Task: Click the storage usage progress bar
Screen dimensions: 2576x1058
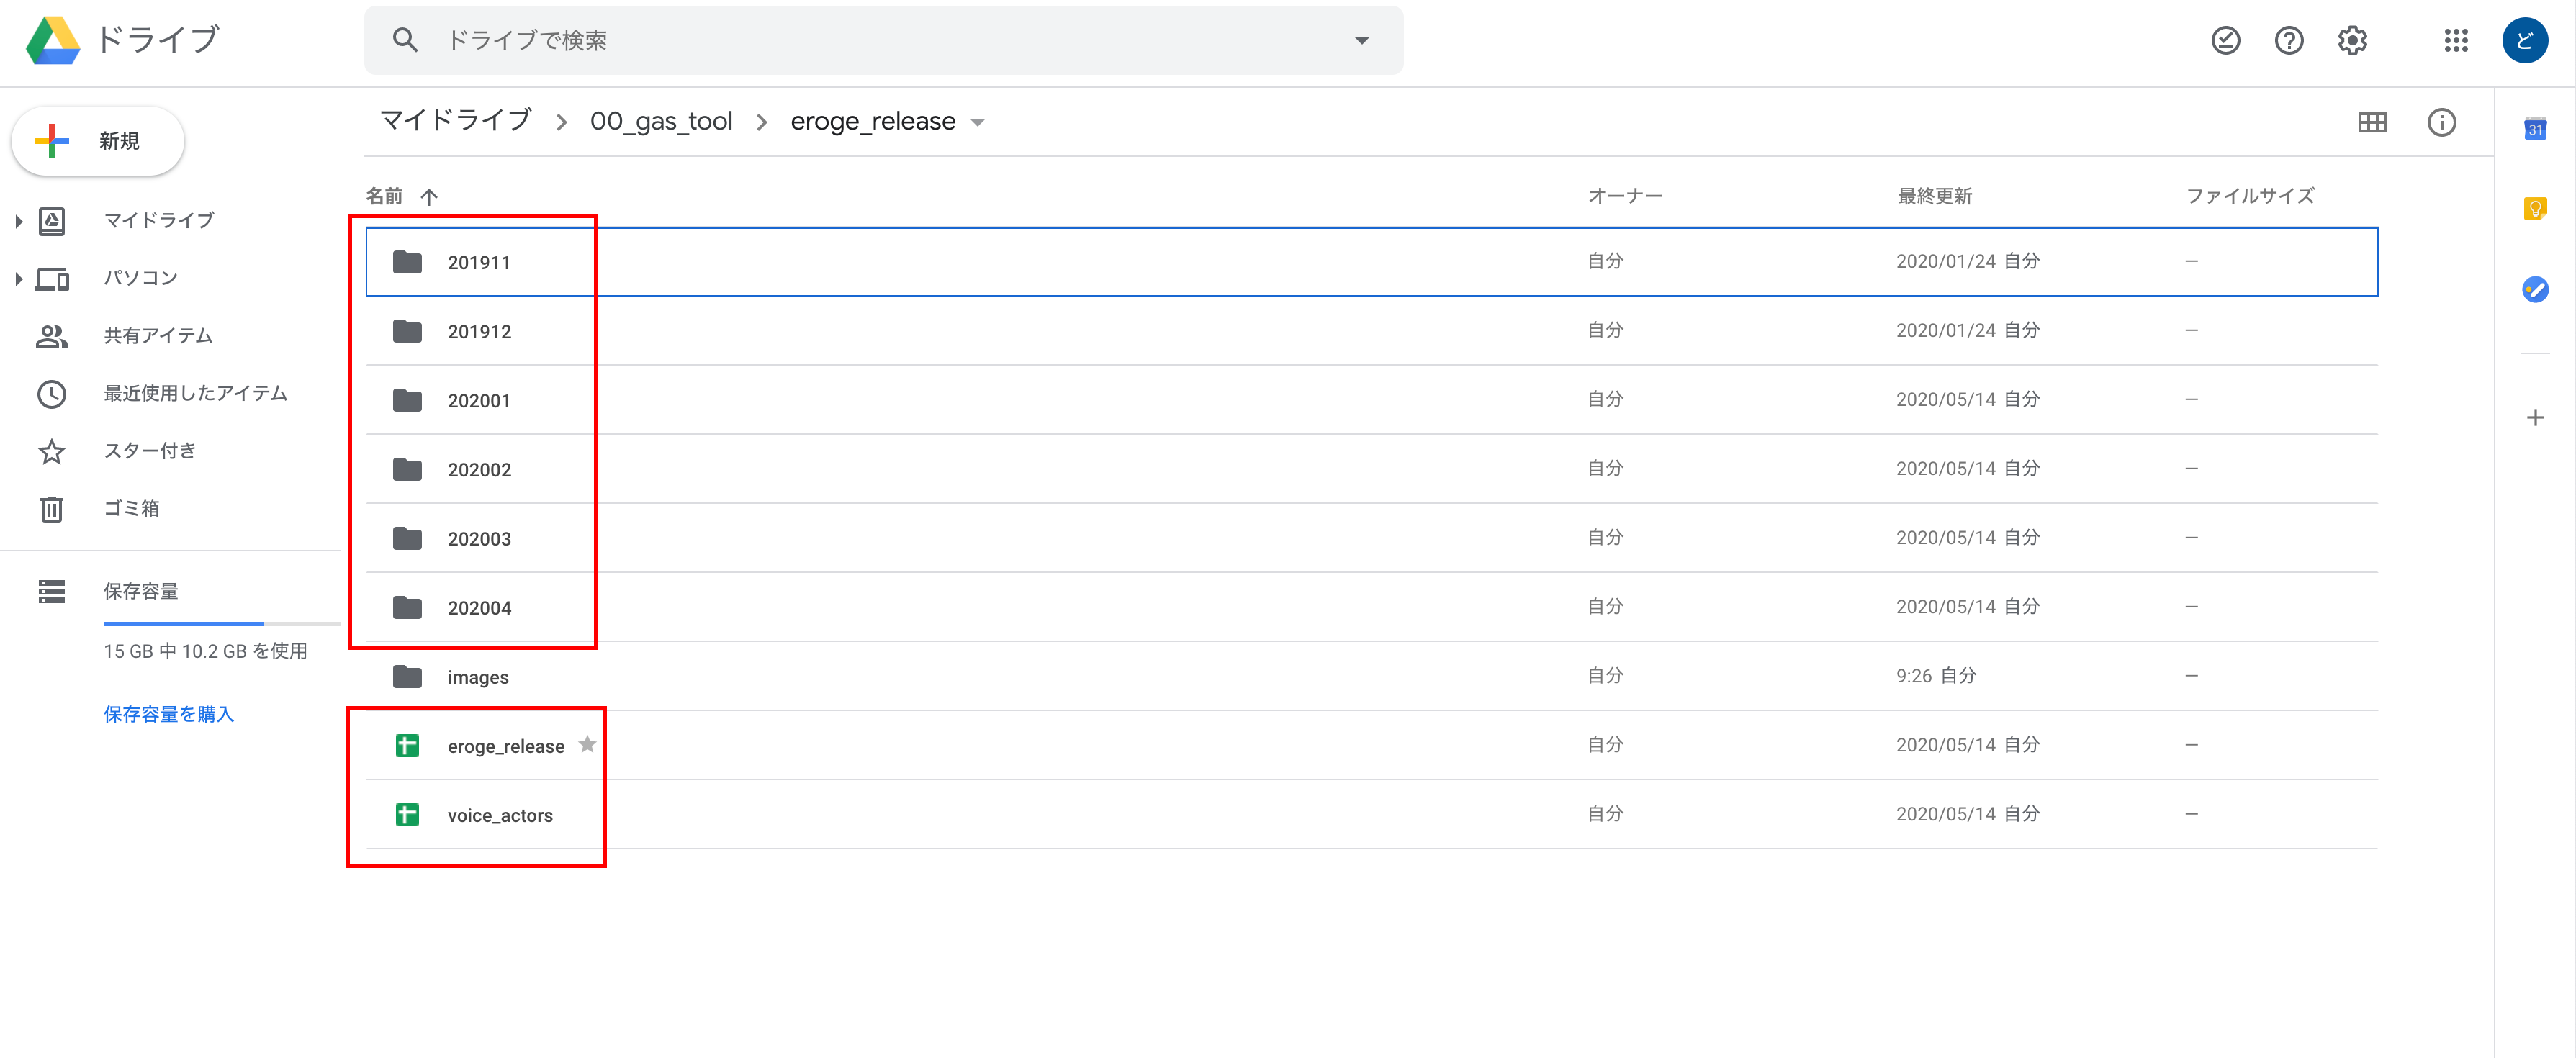Action: coord(221,623)
